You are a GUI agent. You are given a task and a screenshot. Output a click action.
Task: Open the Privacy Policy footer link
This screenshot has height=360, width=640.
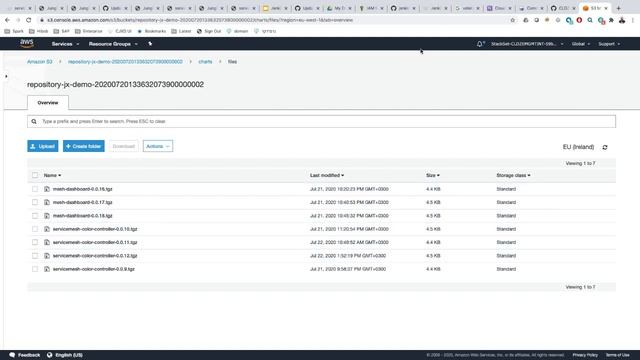pyautogui.click(x=585, y=355)
